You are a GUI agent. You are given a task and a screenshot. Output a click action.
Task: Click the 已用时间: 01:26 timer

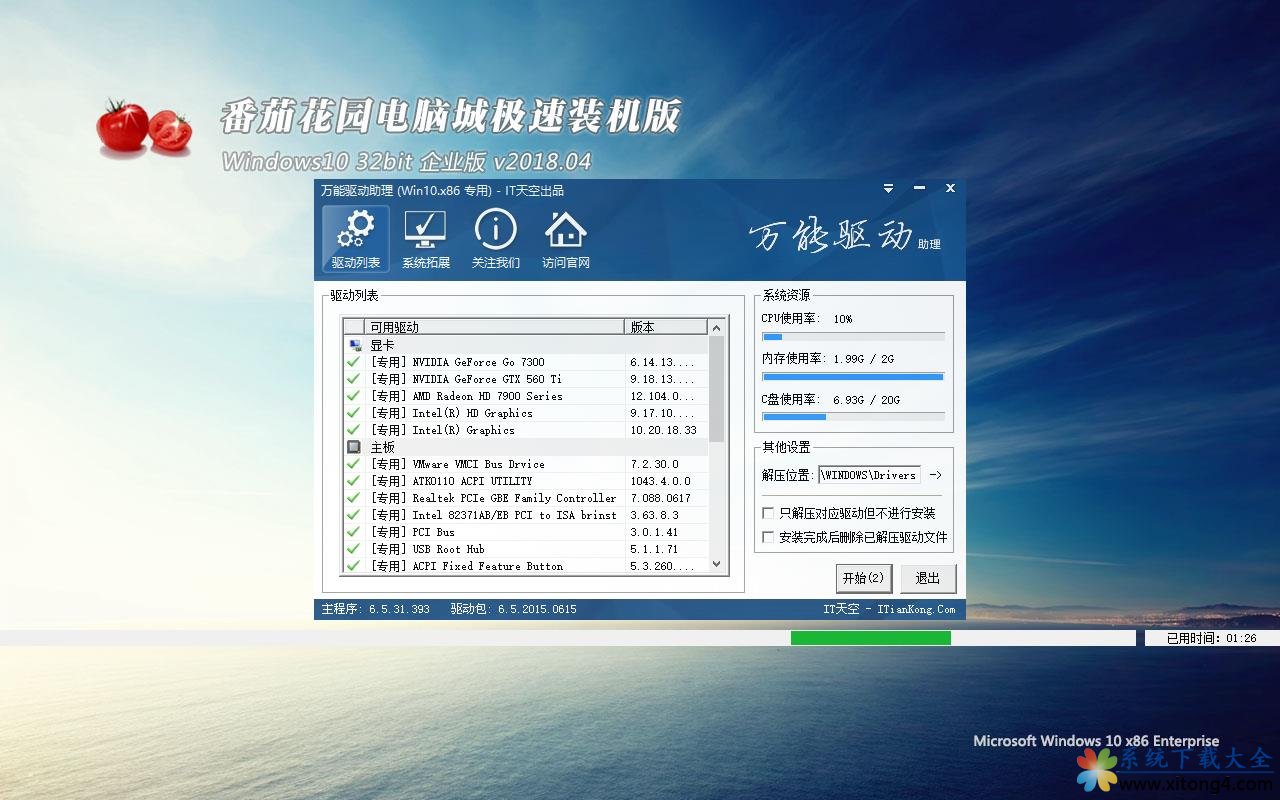click(1211, 638)
